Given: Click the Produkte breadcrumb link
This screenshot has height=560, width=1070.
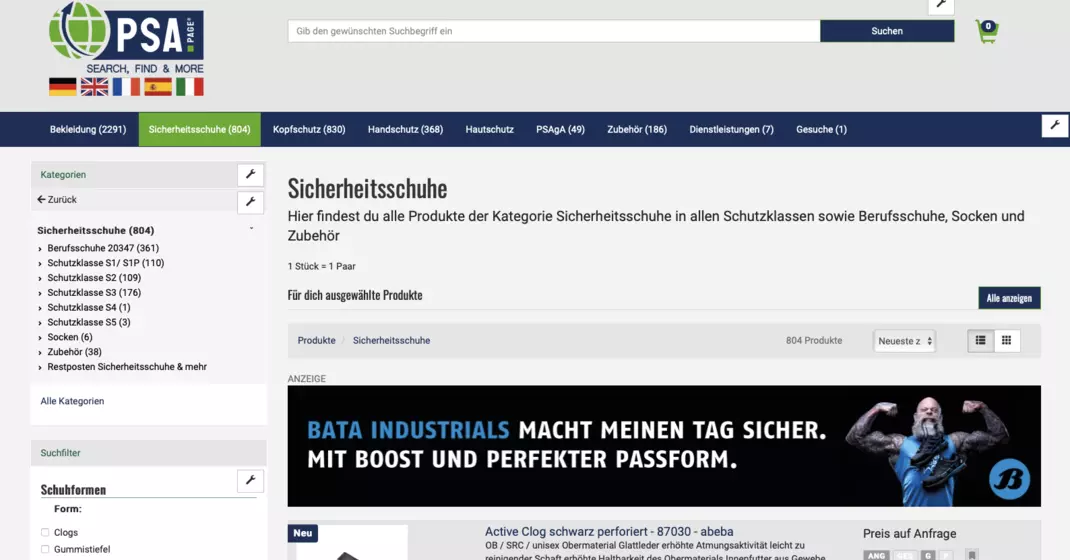Looking at the screenshot, I should pyautogui.click(x=317, y=340).
